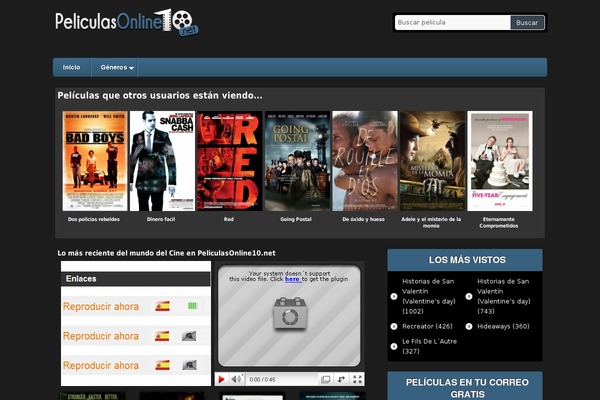This screenshot has height=400, width=600.
Task: Open the Bad Boys poster
Action: 95,161
